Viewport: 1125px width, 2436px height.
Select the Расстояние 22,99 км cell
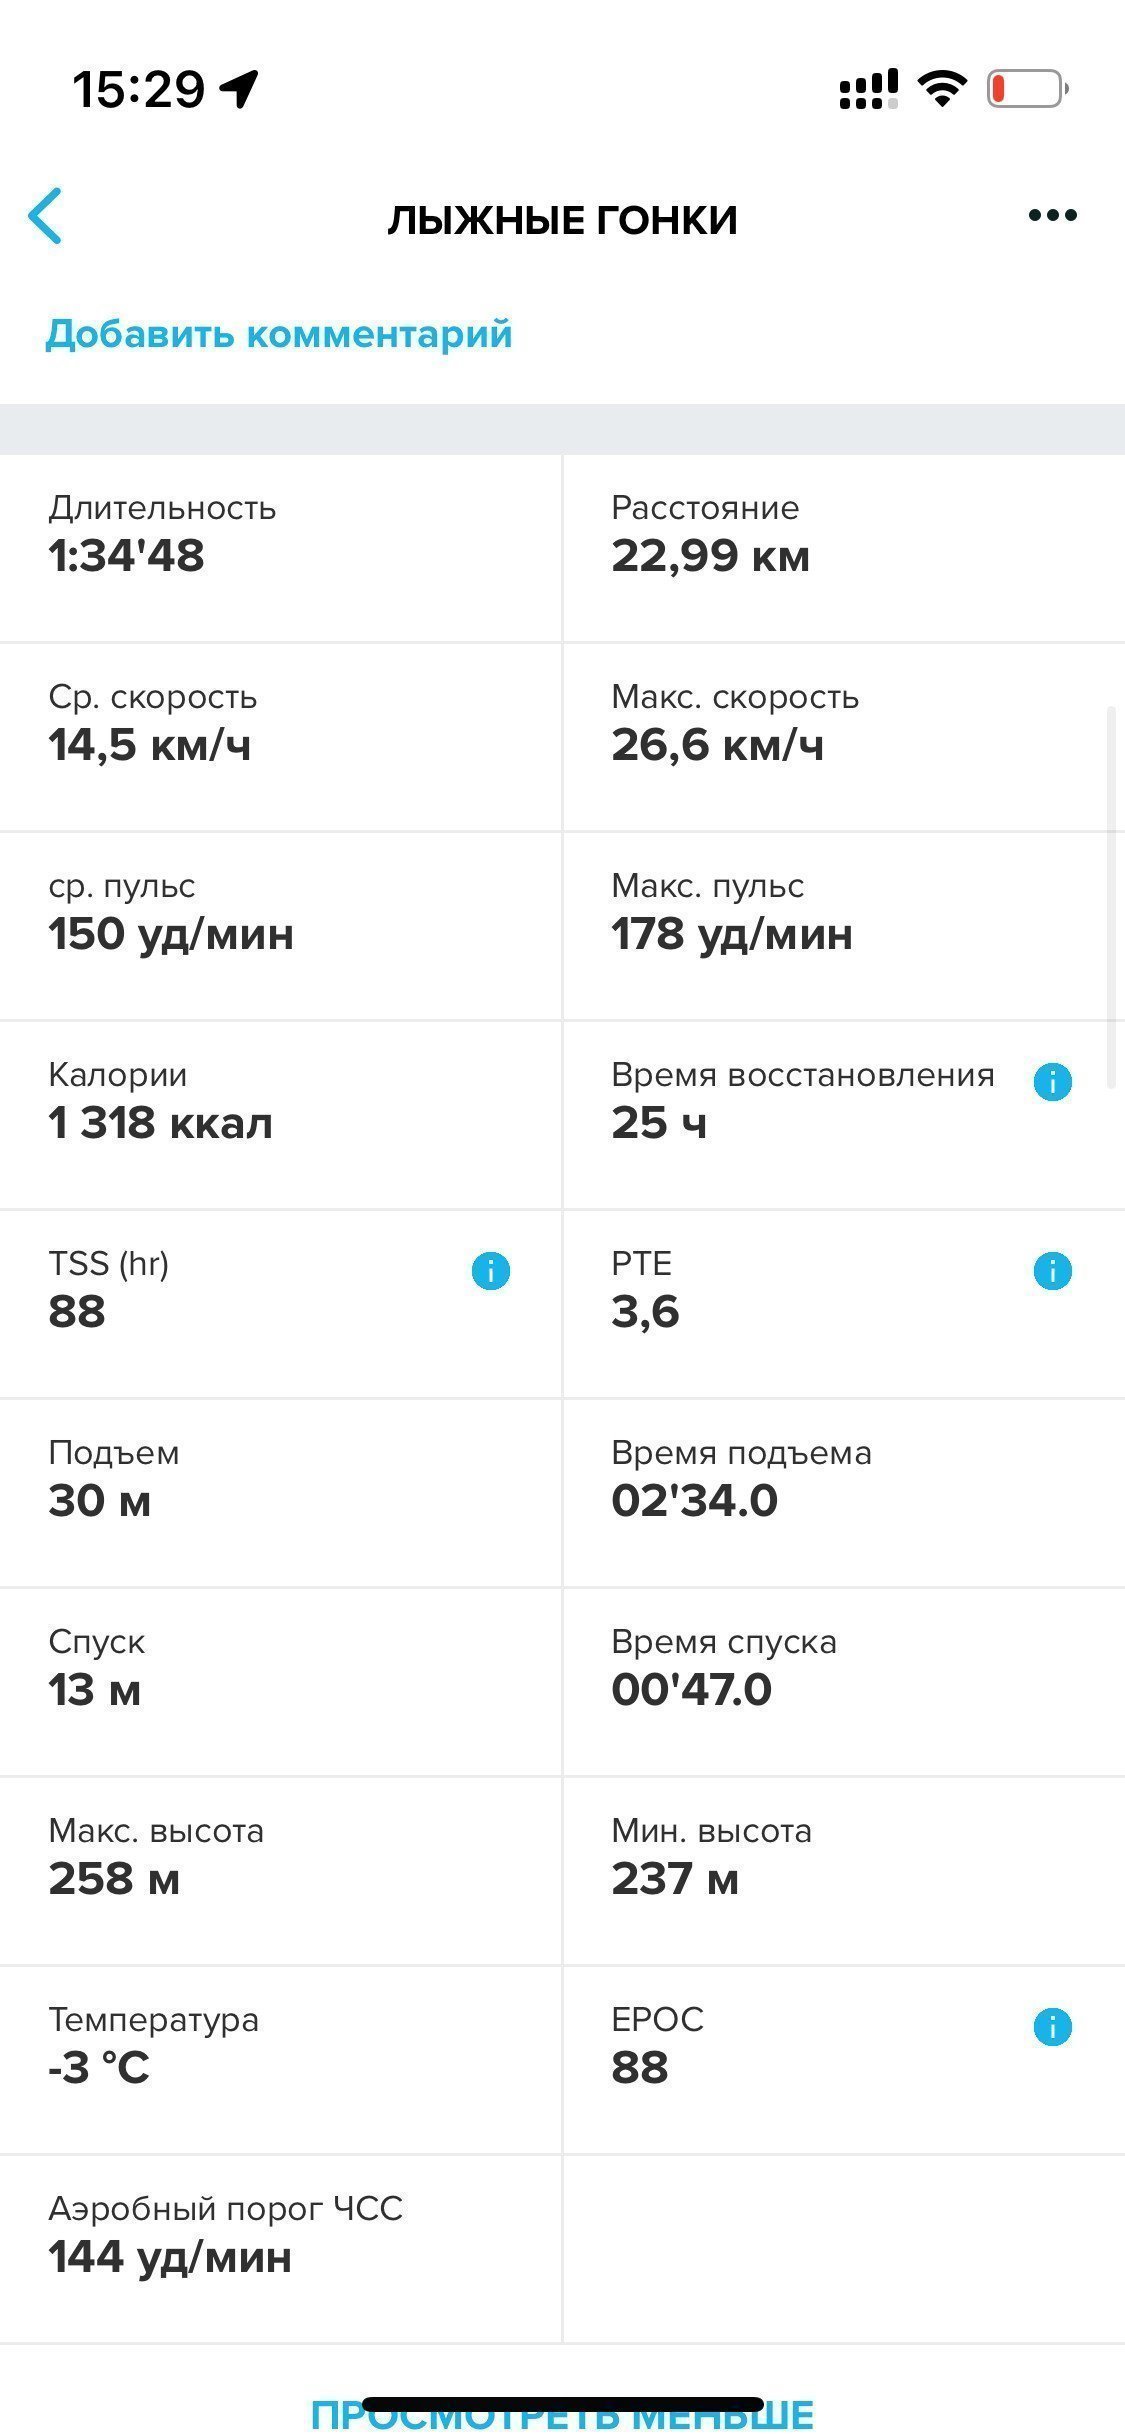pos(844,548)
